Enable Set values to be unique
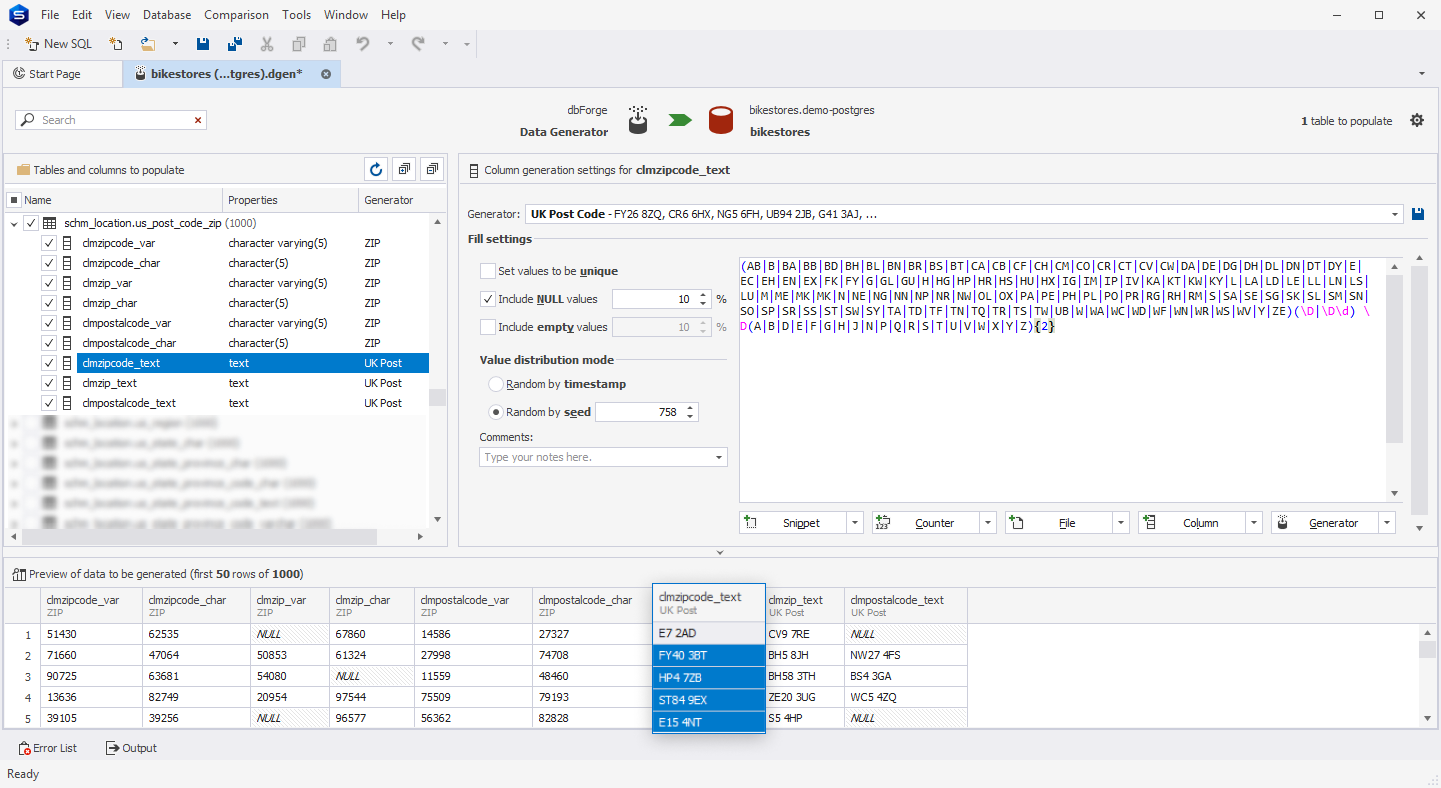This screenshot has height=788, width=1441. pyautogui.click(x=488, y=271)
